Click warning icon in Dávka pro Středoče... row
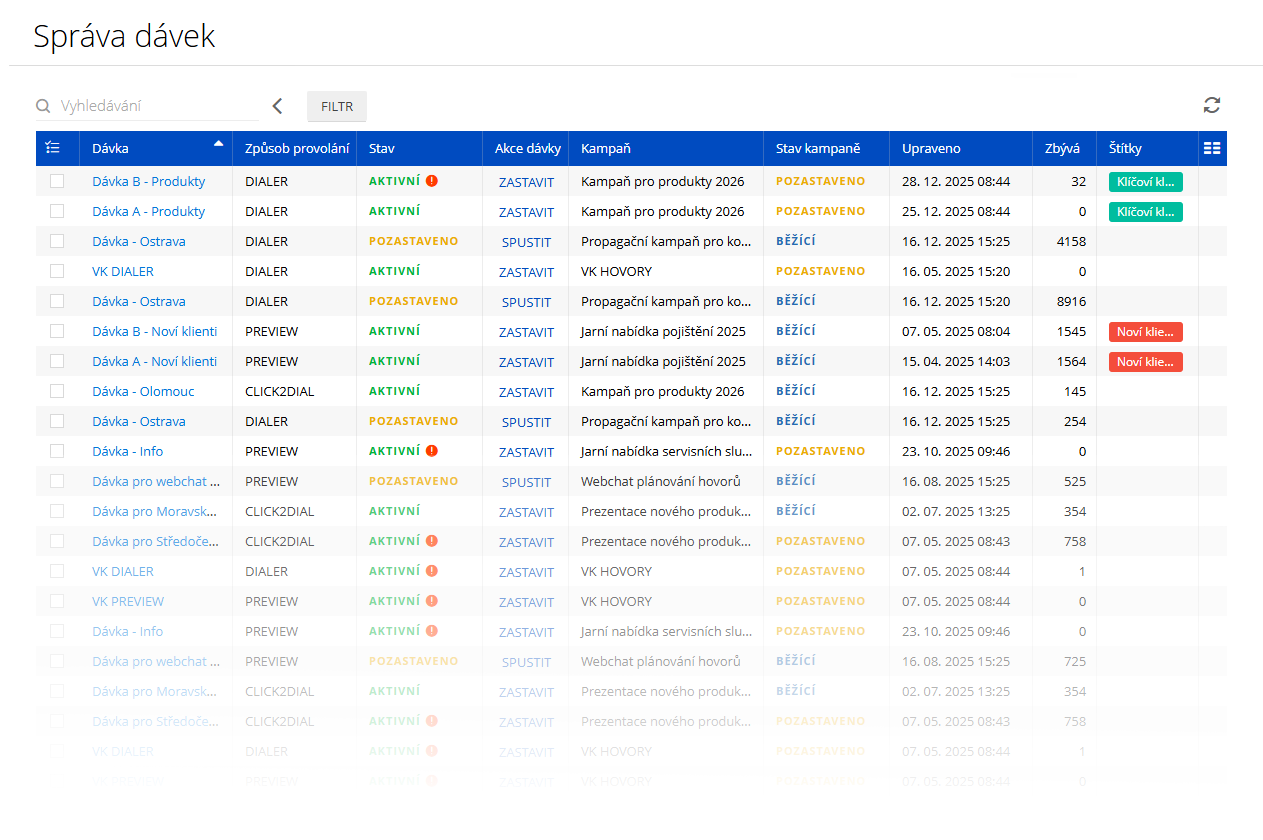Image resolution: width=1263 pixels, height=840 pixels. (x=432, y=541)
